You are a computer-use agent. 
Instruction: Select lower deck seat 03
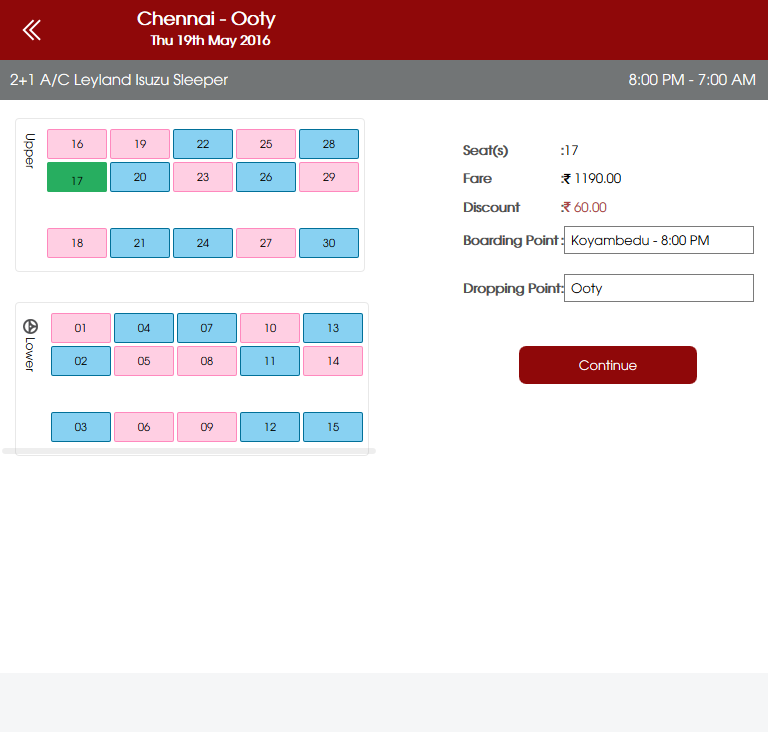tap(81, 427)
